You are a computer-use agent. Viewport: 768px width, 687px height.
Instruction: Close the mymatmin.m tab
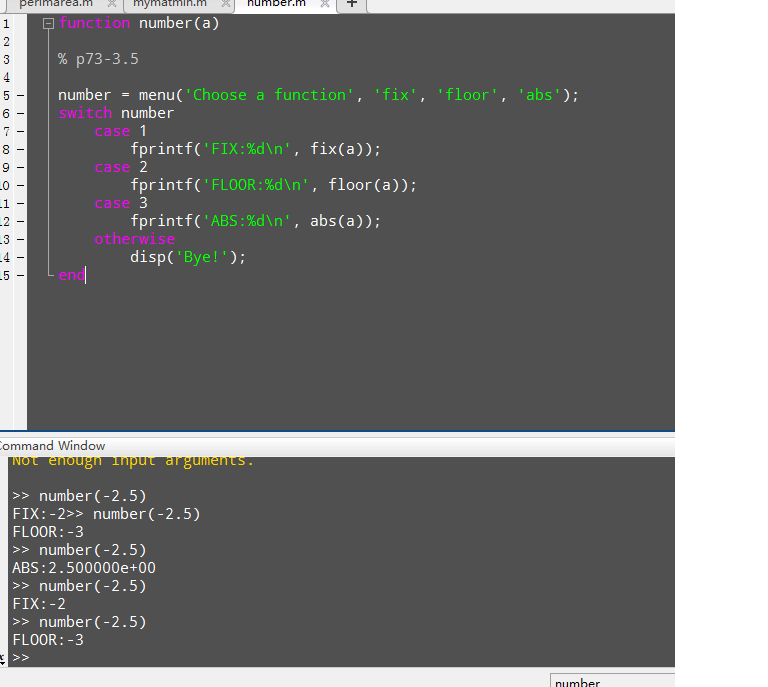[x=225, y=4]
